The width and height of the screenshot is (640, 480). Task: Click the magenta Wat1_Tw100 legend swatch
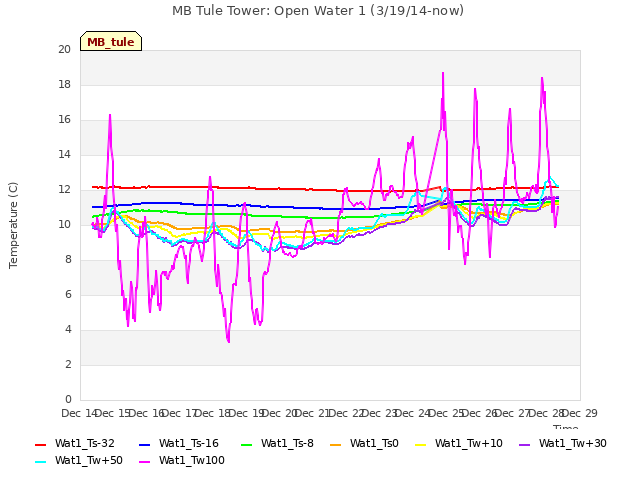[x=144, y=462]
